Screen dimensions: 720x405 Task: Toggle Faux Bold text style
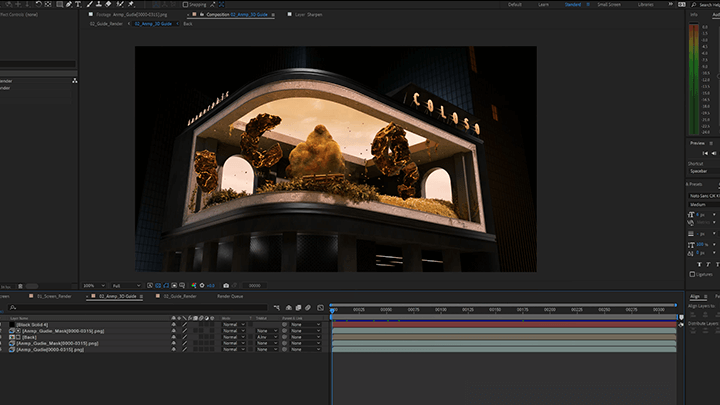tap(699, 264)
